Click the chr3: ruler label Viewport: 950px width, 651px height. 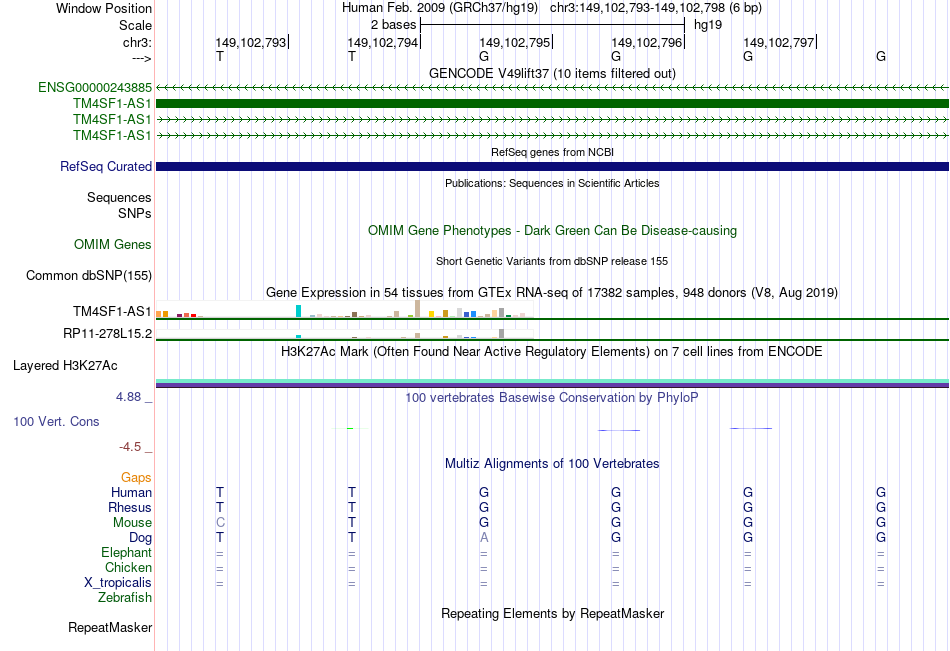137,42
